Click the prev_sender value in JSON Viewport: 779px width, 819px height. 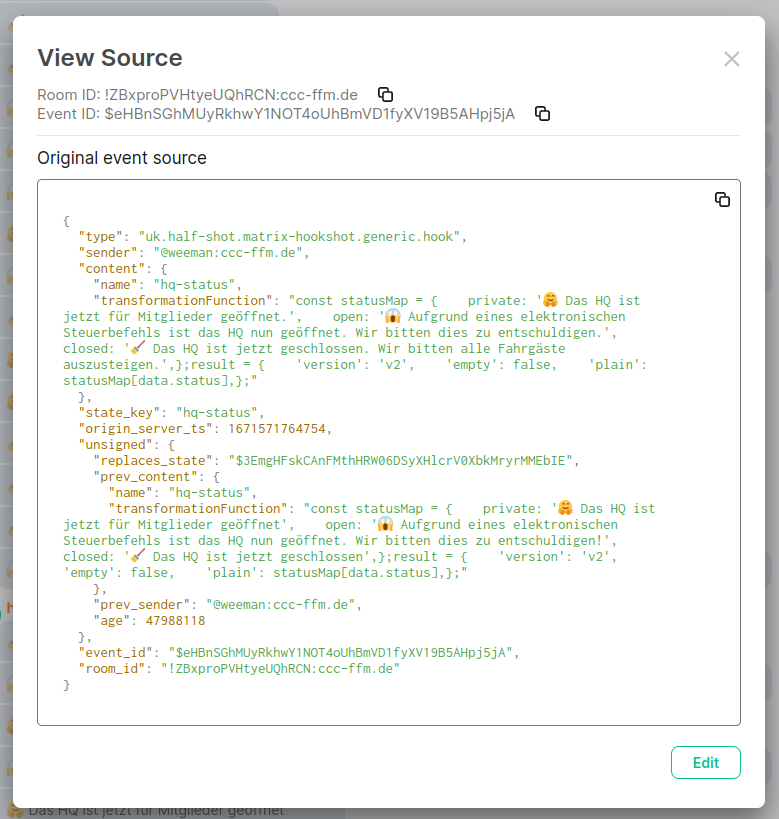[281, 605]
